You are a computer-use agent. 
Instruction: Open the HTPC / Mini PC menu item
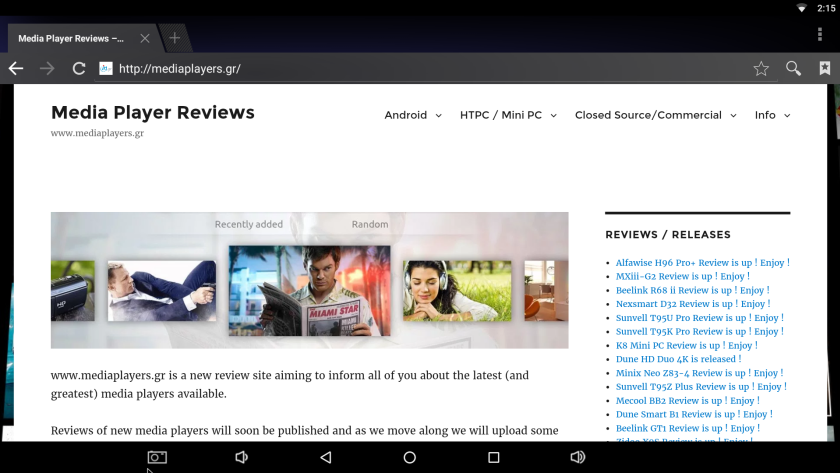pos(501,115)
